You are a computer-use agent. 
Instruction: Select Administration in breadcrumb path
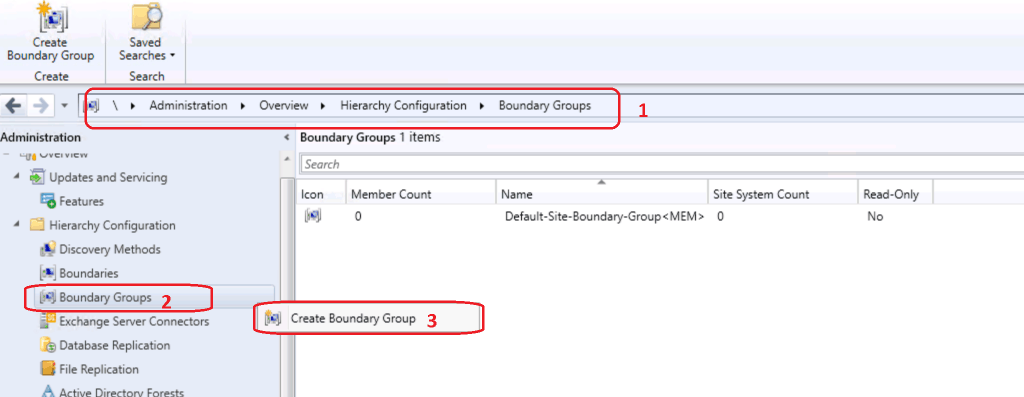[x=188, y=106]
